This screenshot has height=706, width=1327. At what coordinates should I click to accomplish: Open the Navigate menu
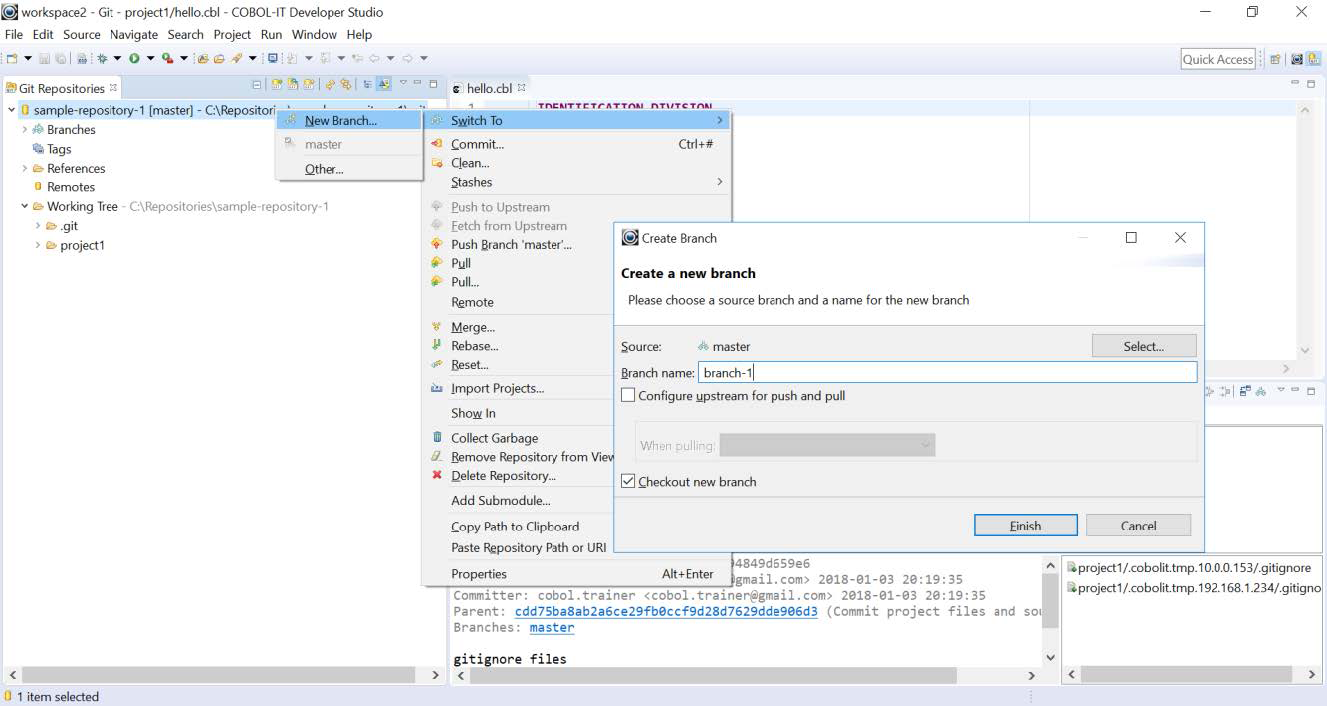point(133,34)
